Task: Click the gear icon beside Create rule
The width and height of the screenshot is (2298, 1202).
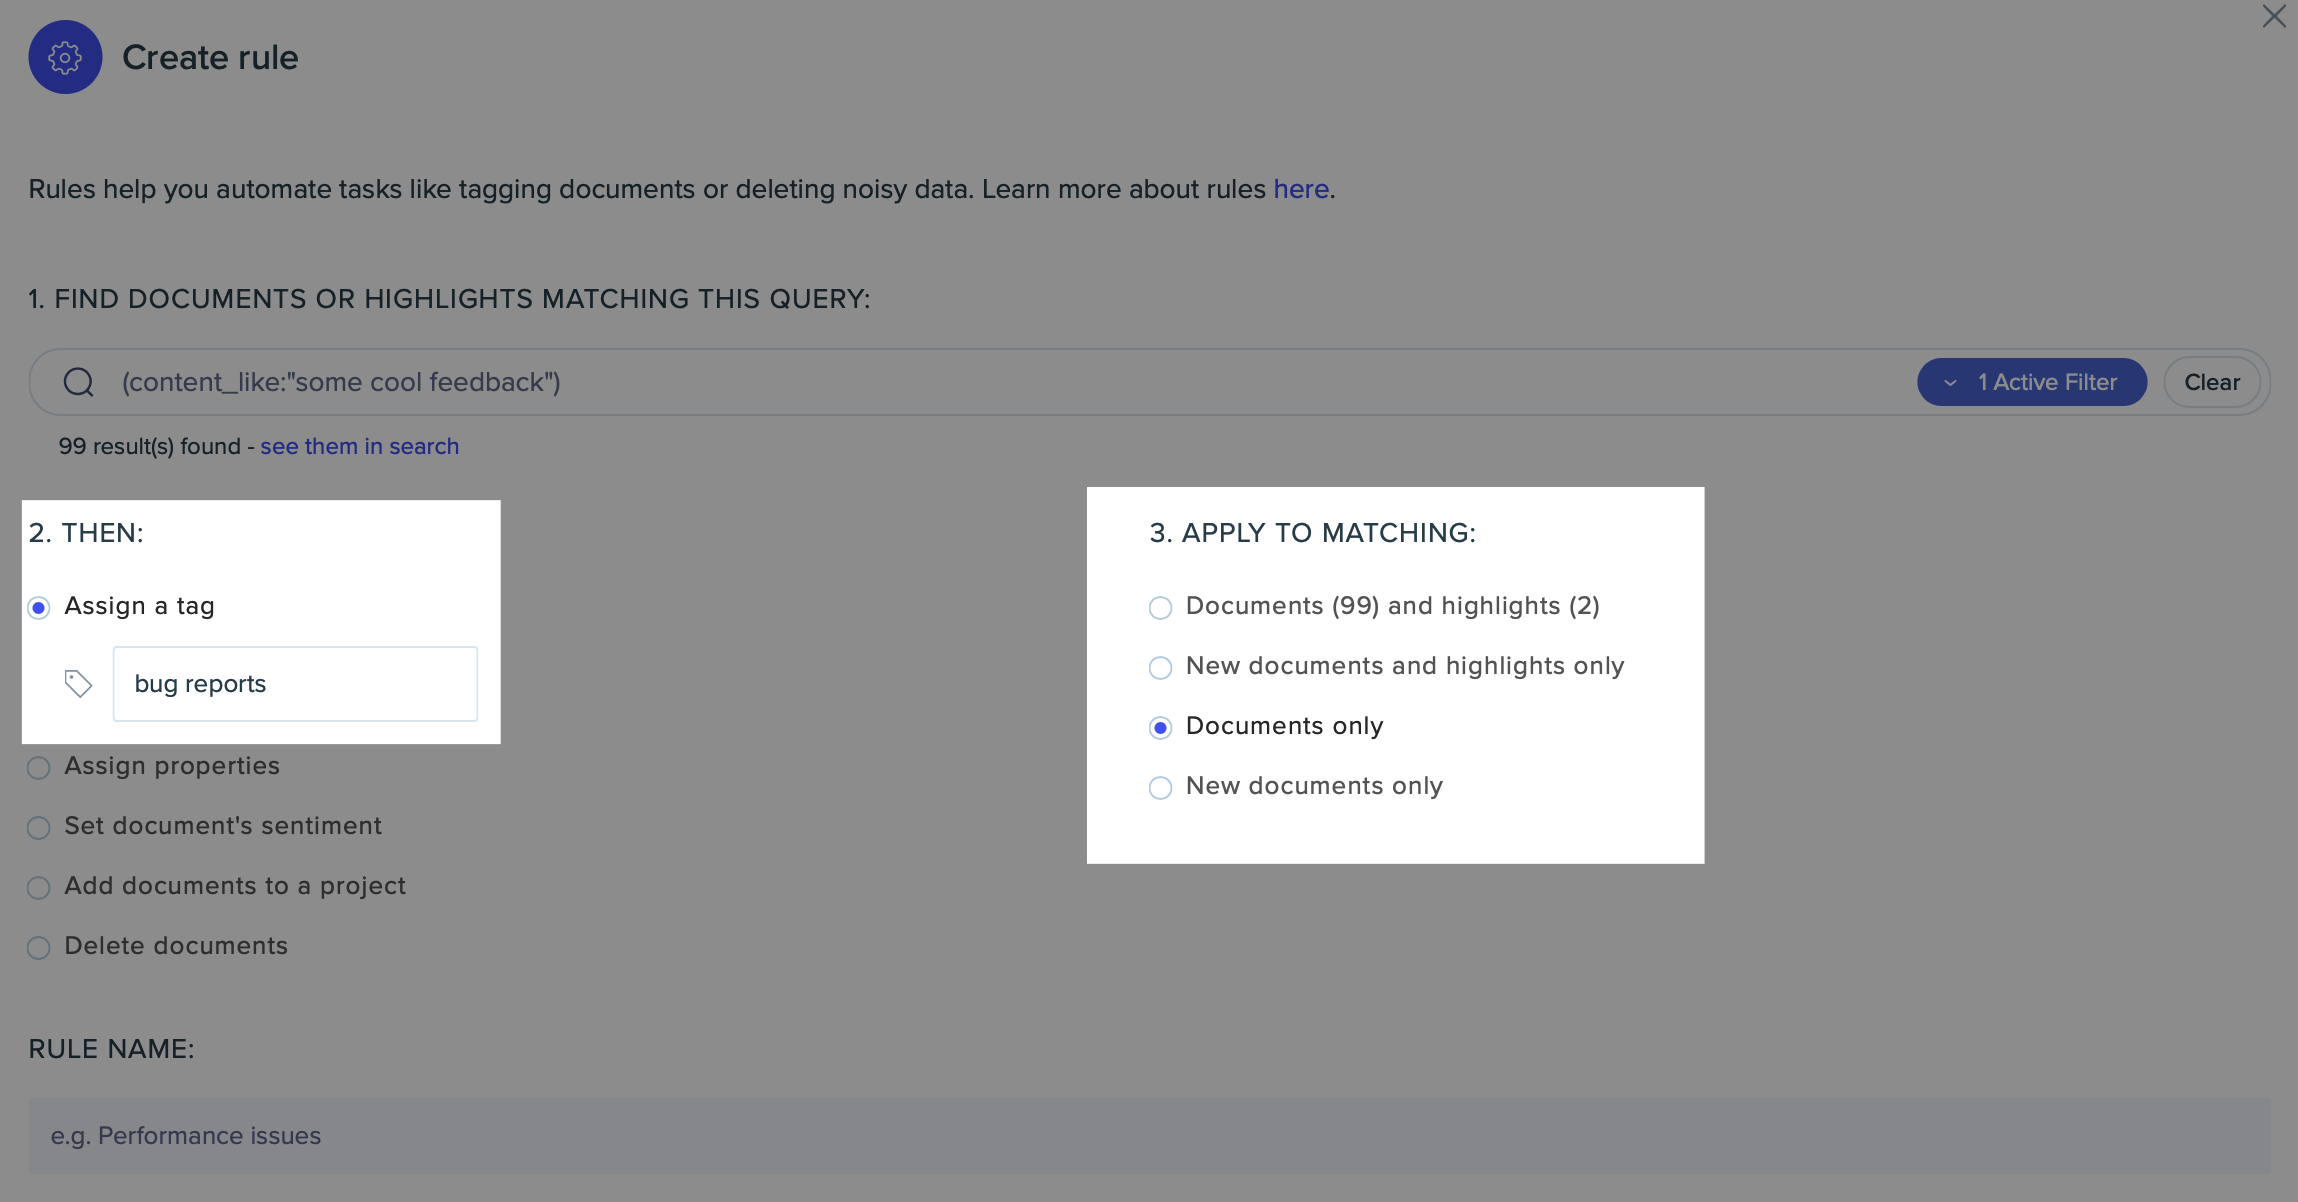Action: click(x=65, y=57)
